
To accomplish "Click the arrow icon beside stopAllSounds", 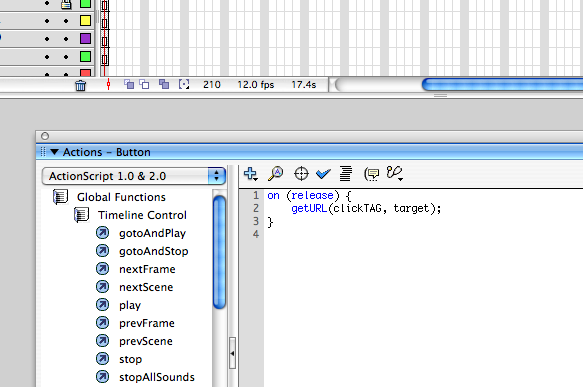I will point(103,377).
